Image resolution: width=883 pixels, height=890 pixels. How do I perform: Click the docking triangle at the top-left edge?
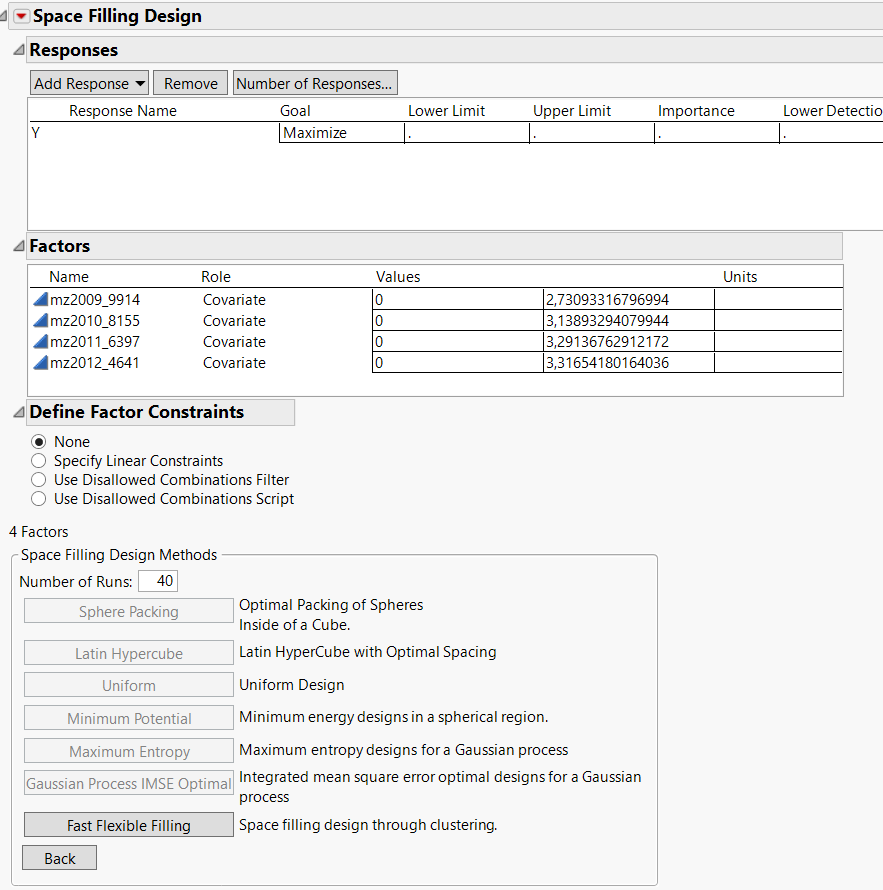point(5,13)
